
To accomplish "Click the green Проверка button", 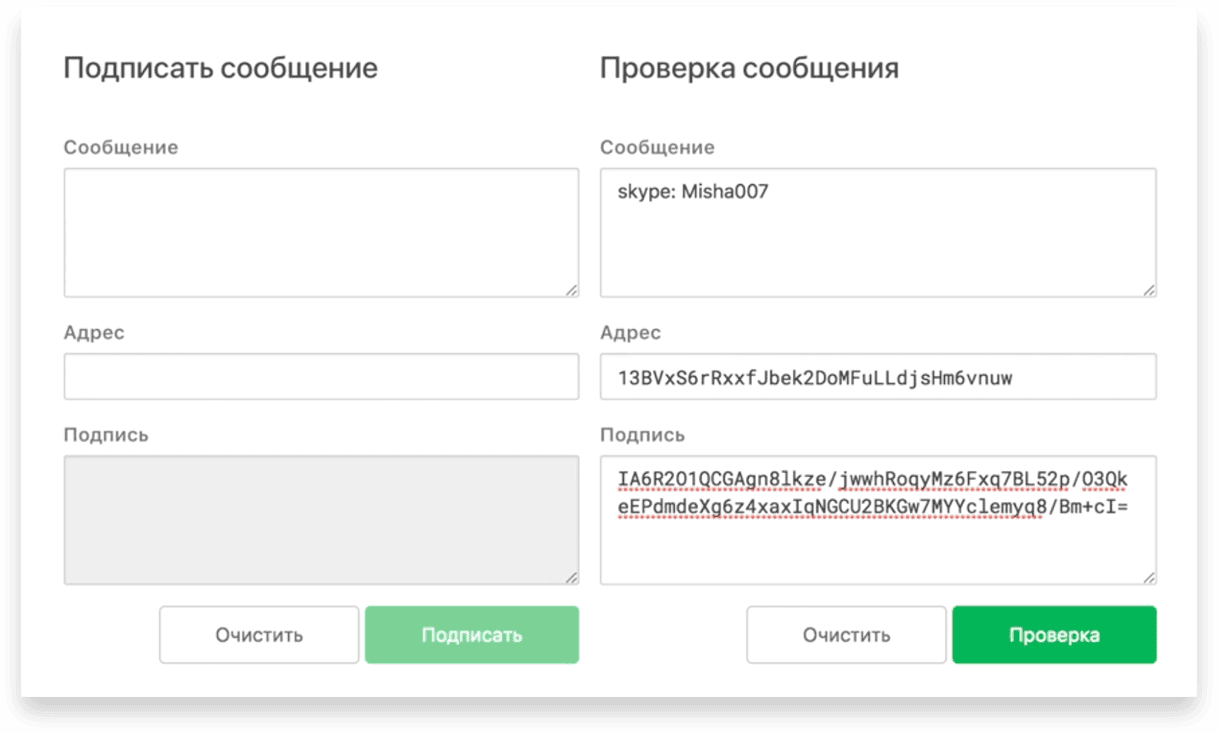I will [x=1054, y=635].
